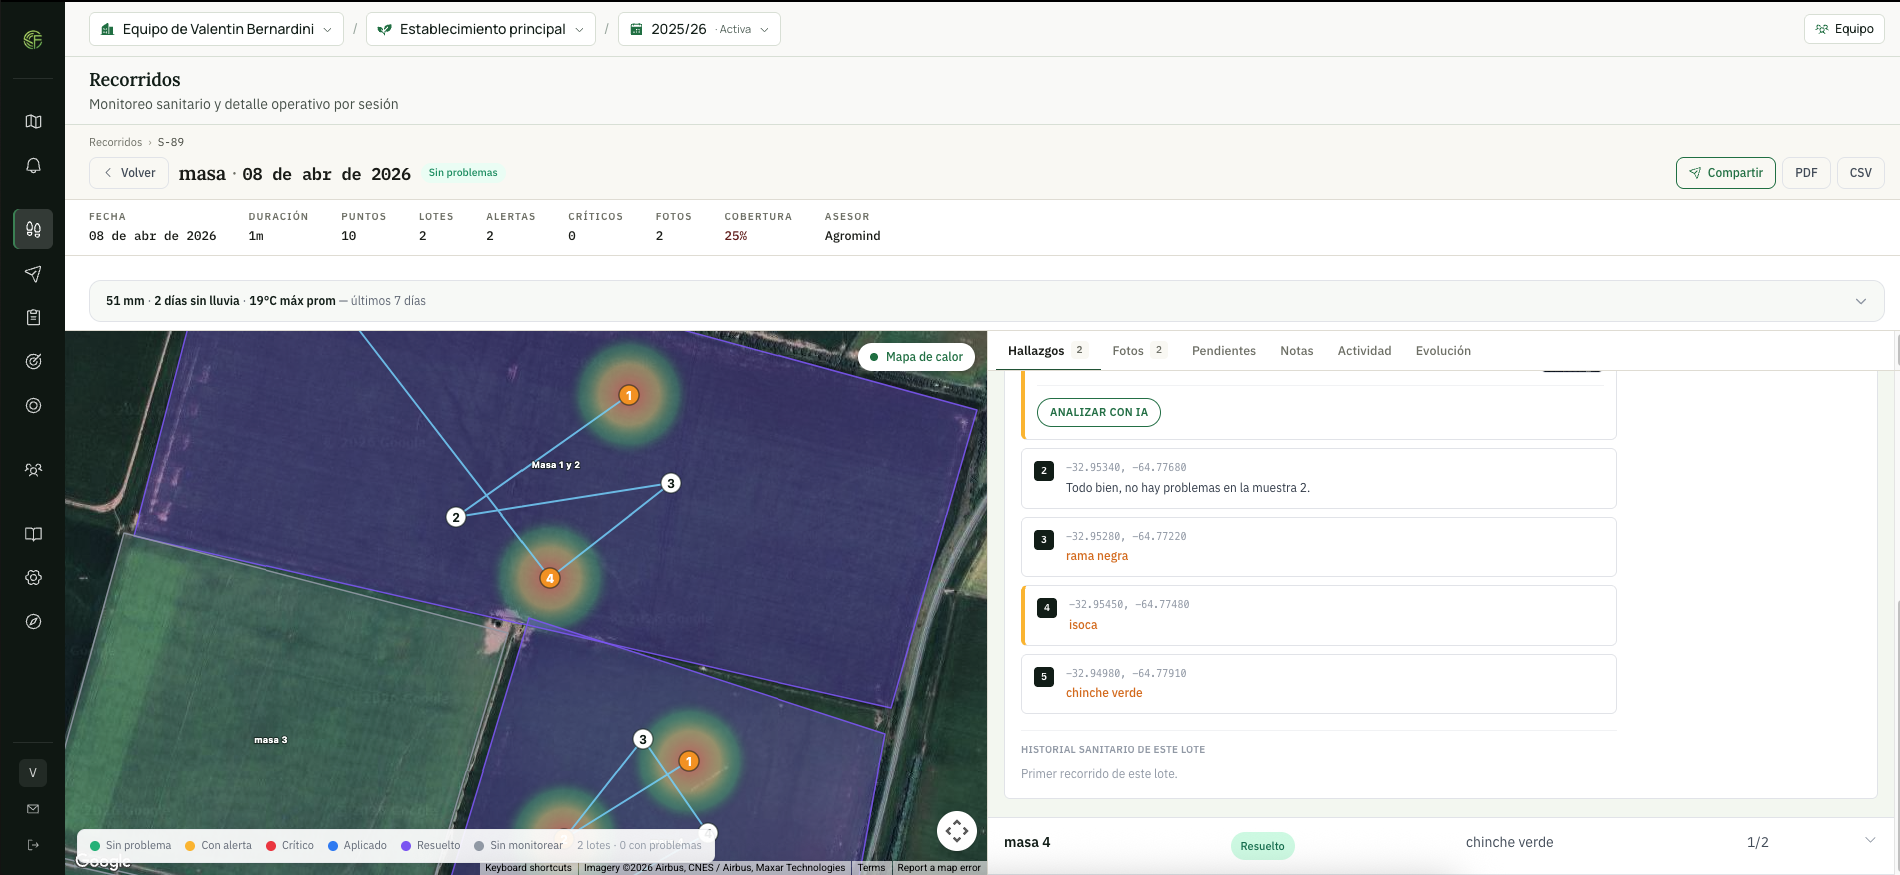Open the settings gear sidebar icon

33,578
